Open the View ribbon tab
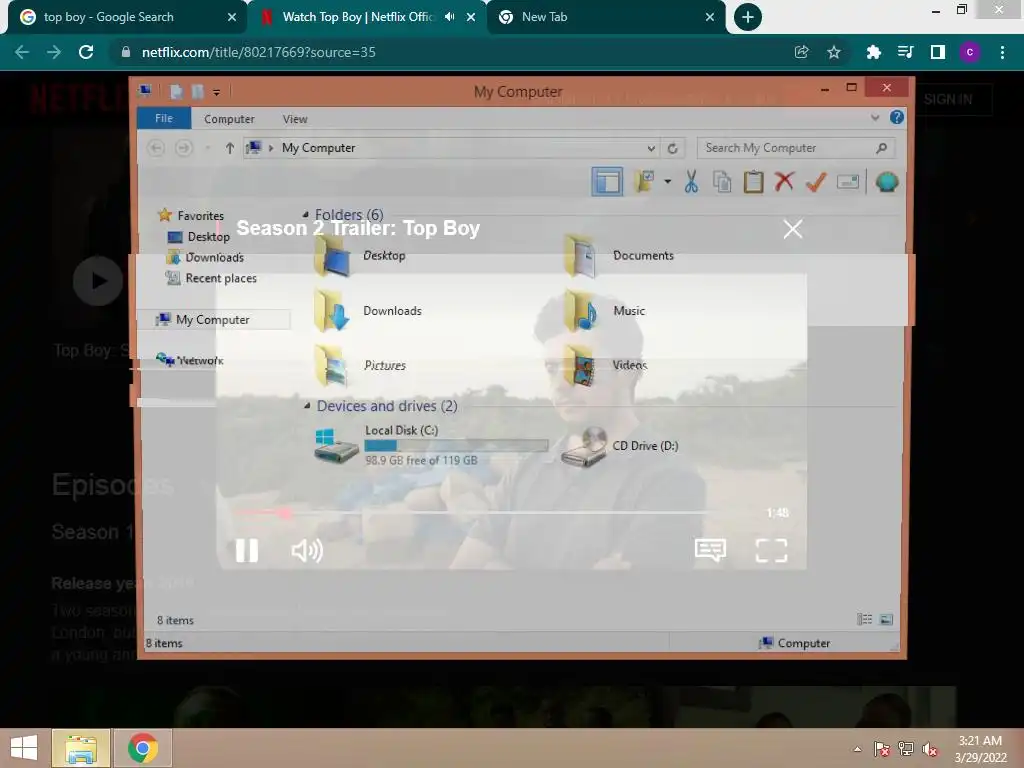This screenshot has height=768, width=1024. [x=295, y=119]
